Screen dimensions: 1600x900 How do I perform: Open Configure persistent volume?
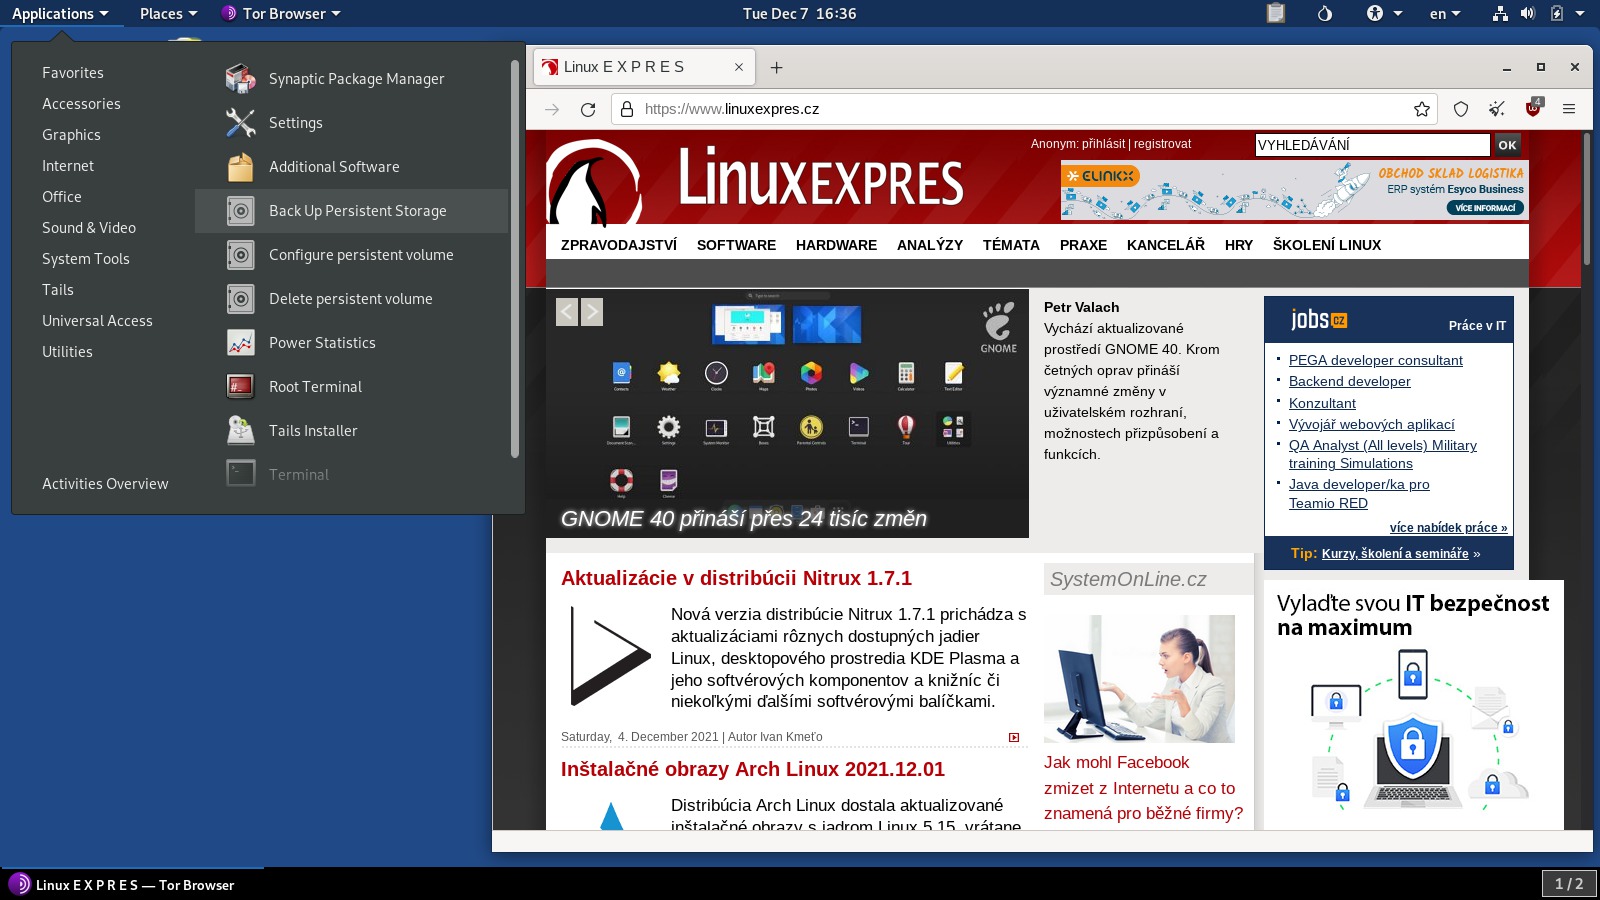point(351,255)
